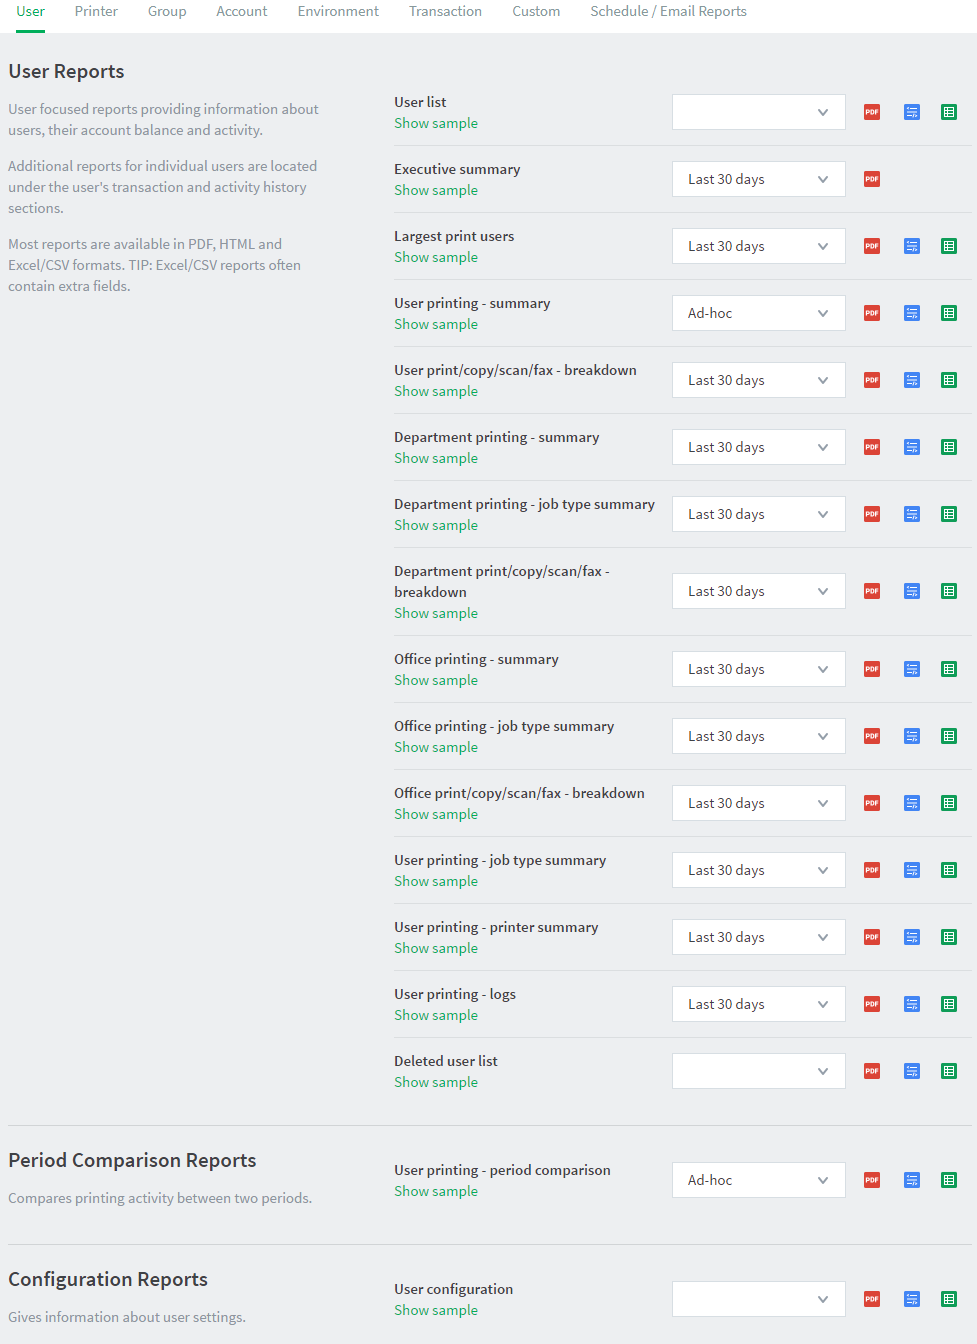View Largest print users report in HTML
977x1344 pixels.
click(x=912, y=246)
